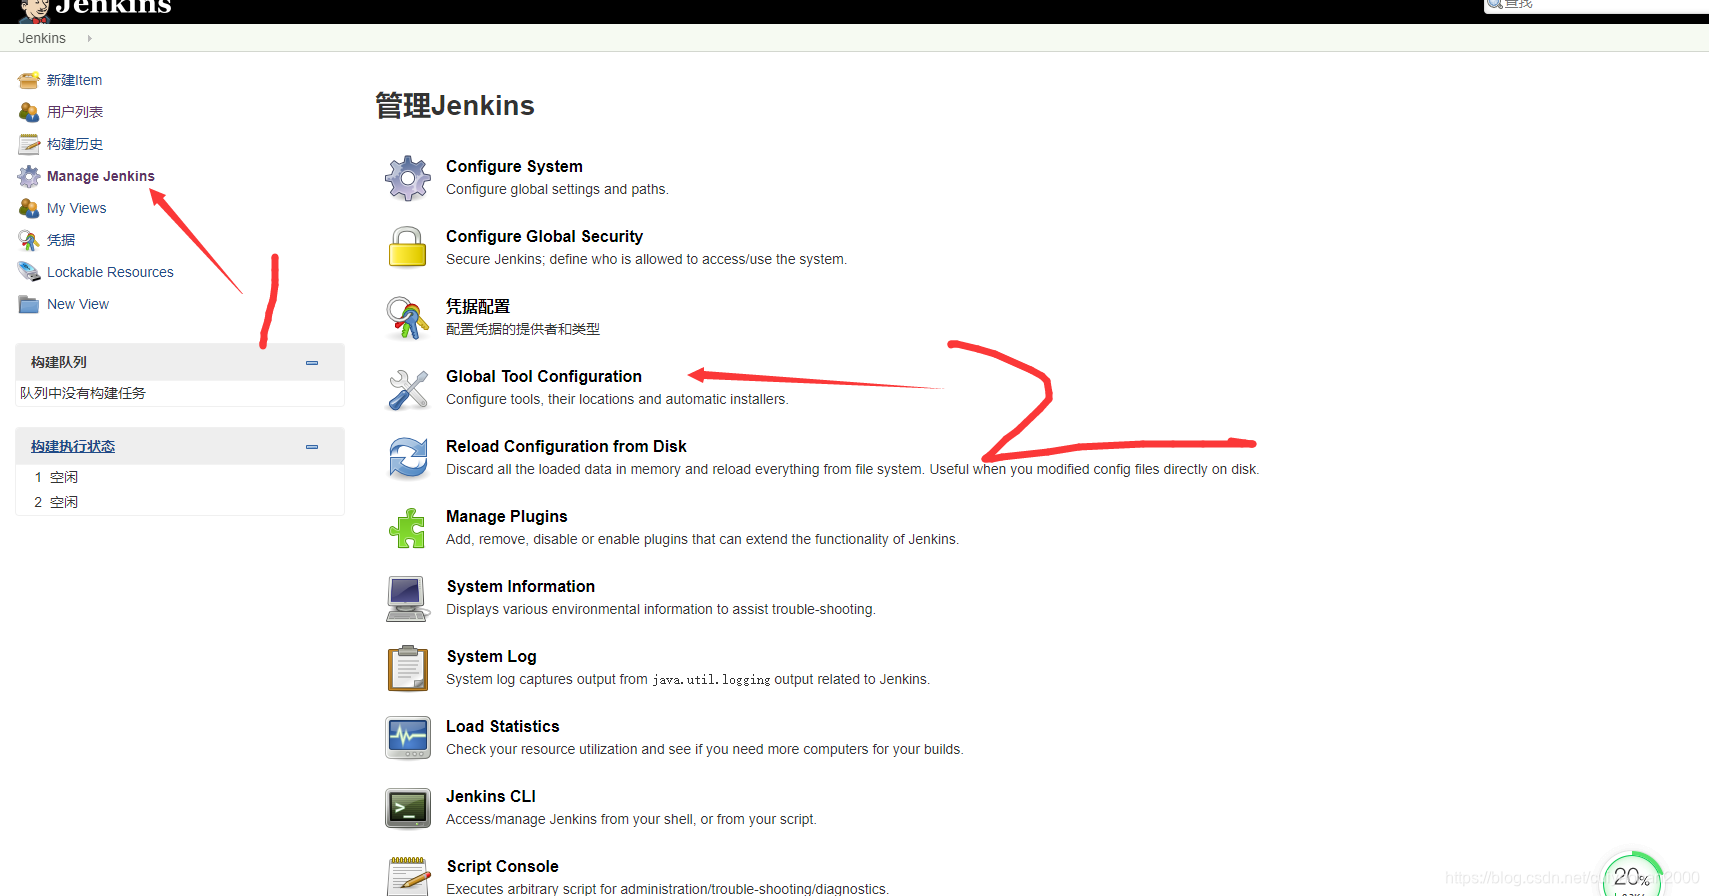1709x896 pixels.
Task: Click the Manage Jenkins gear icon in sidebar
Action: (x=29, y=176)
